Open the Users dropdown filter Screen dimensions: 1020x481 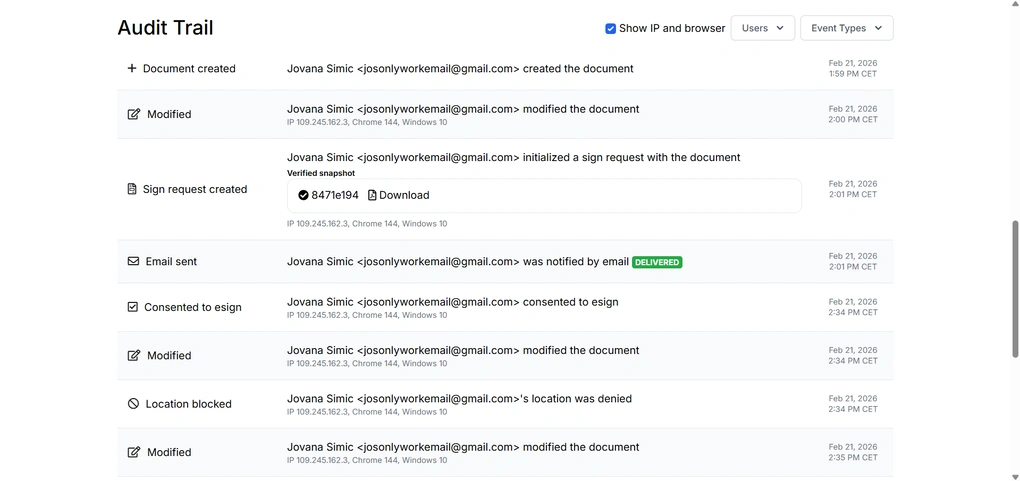762,28
